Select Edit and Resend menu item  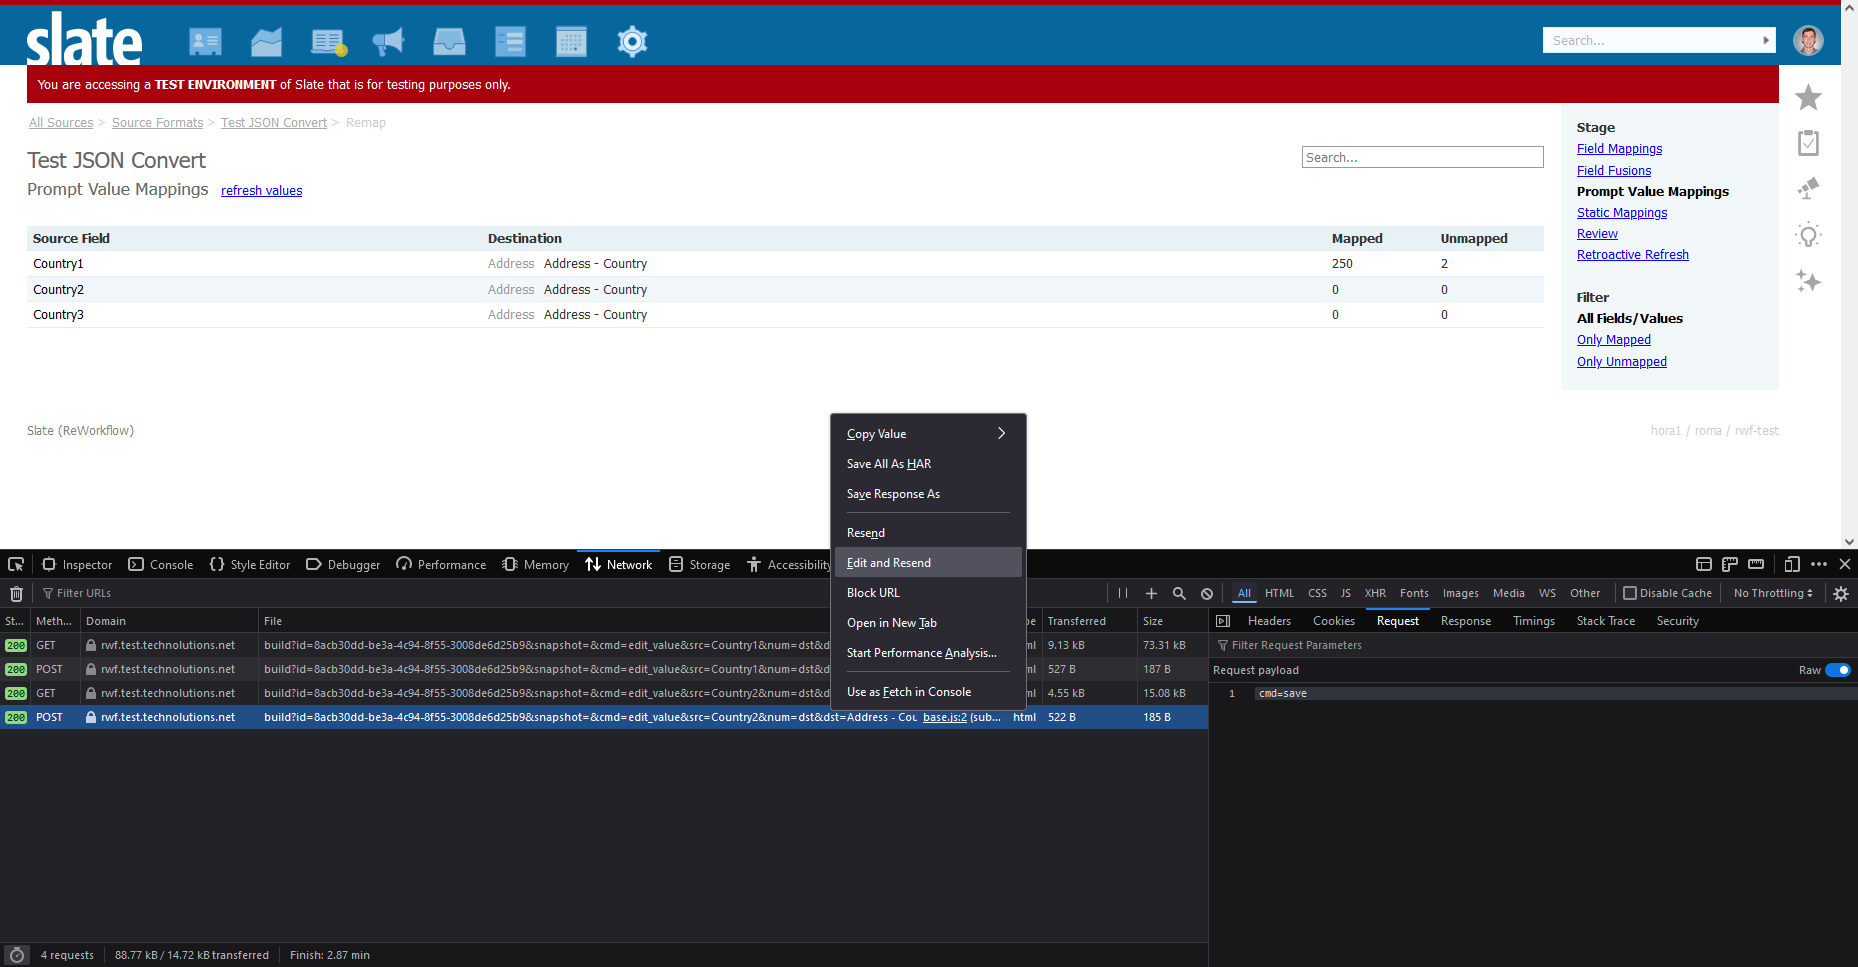pos(928,563)
